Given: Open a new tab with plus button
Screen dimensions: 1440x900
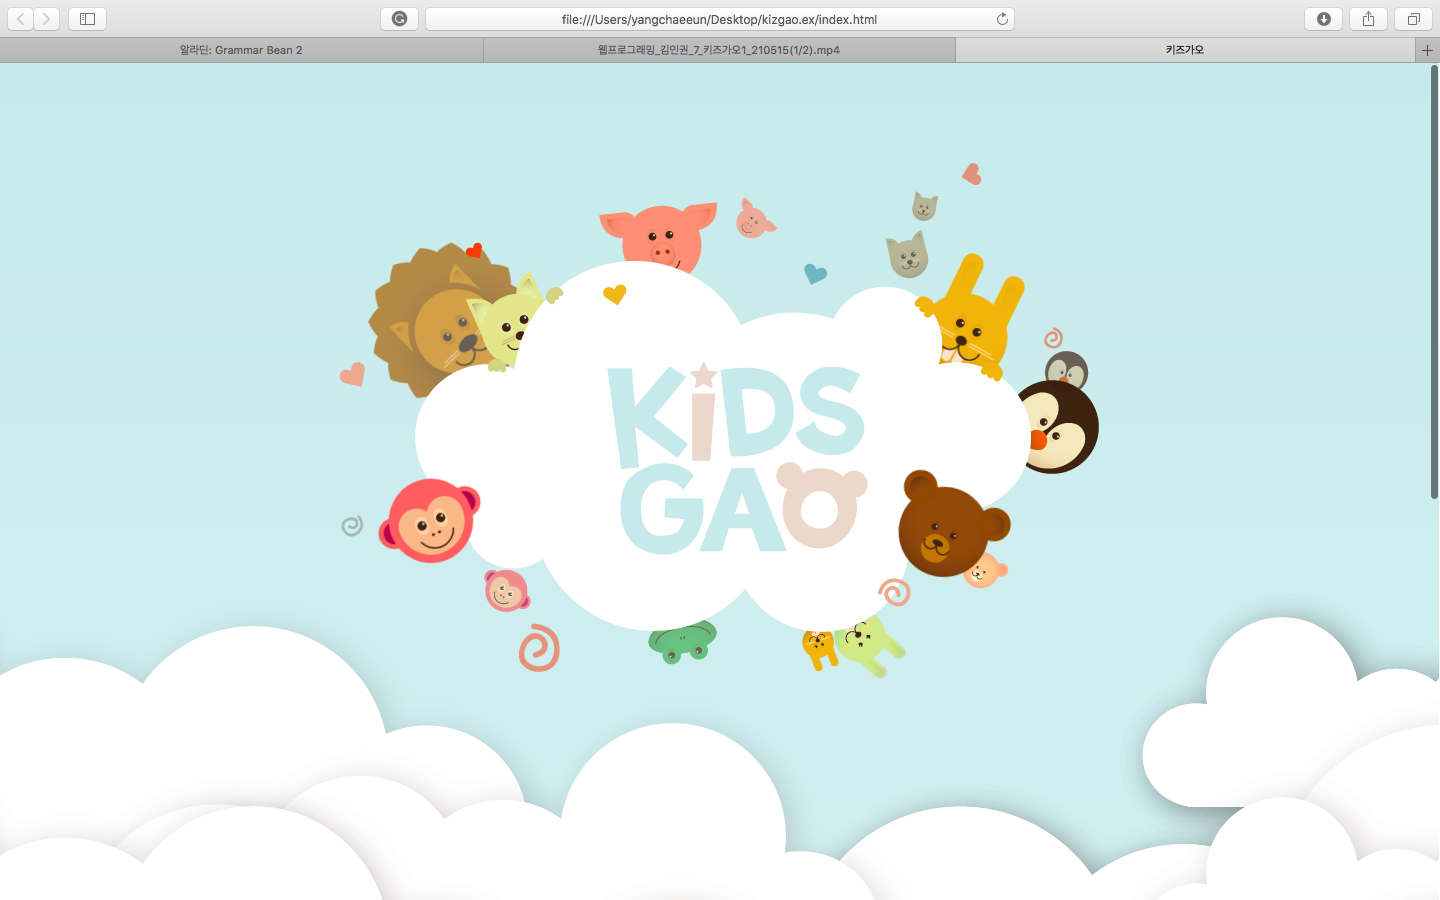Looking at the screenshot, I should (1427, 50).
